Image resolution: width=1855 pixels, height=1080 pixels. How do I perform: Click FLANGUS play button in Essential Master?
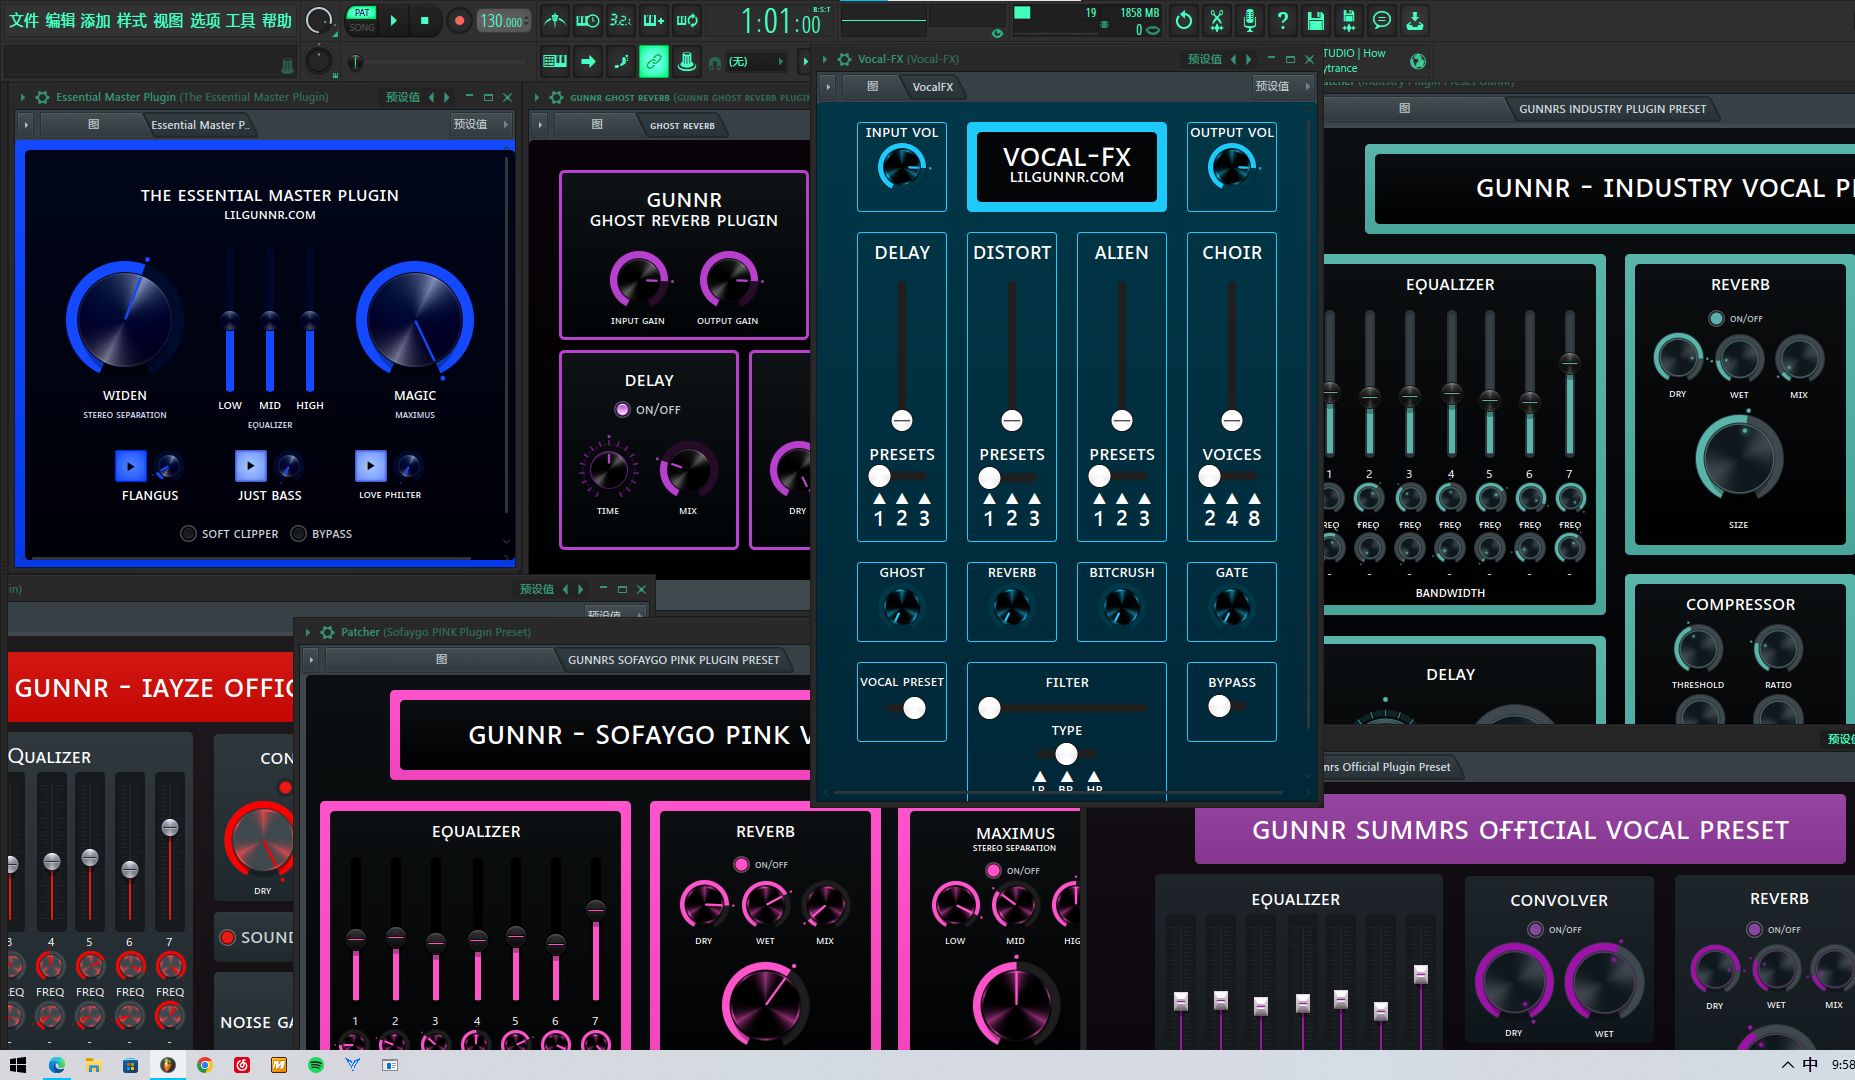[x=131, y=466]
